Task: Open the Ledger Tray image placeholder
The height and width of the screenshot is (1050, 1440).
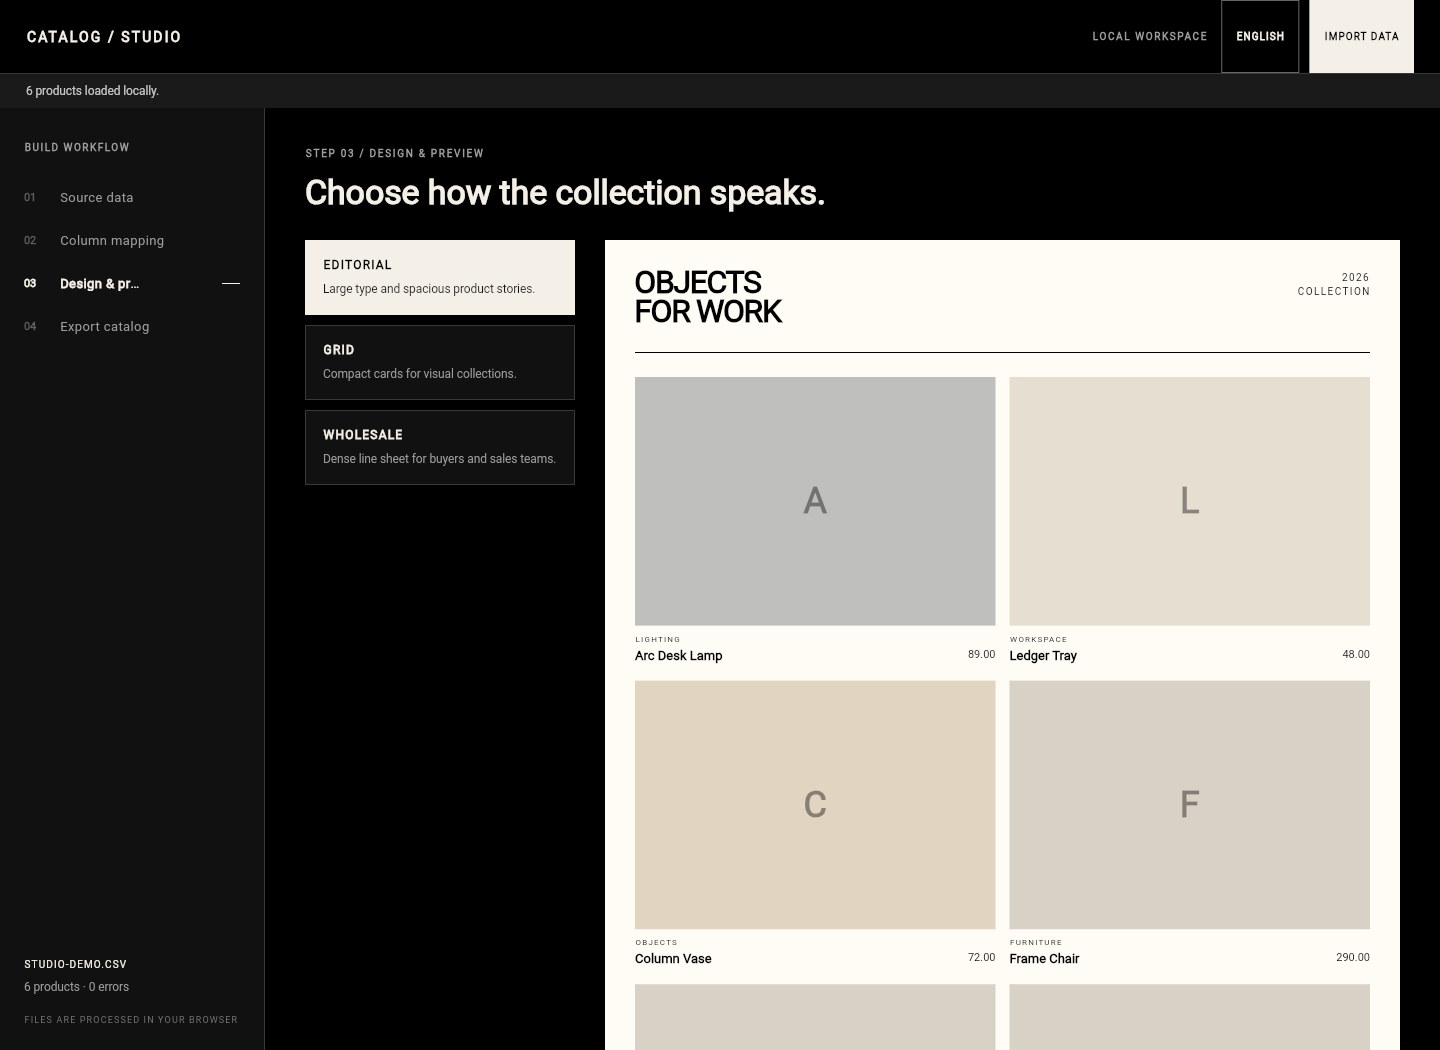Action: click(1190, 501)
